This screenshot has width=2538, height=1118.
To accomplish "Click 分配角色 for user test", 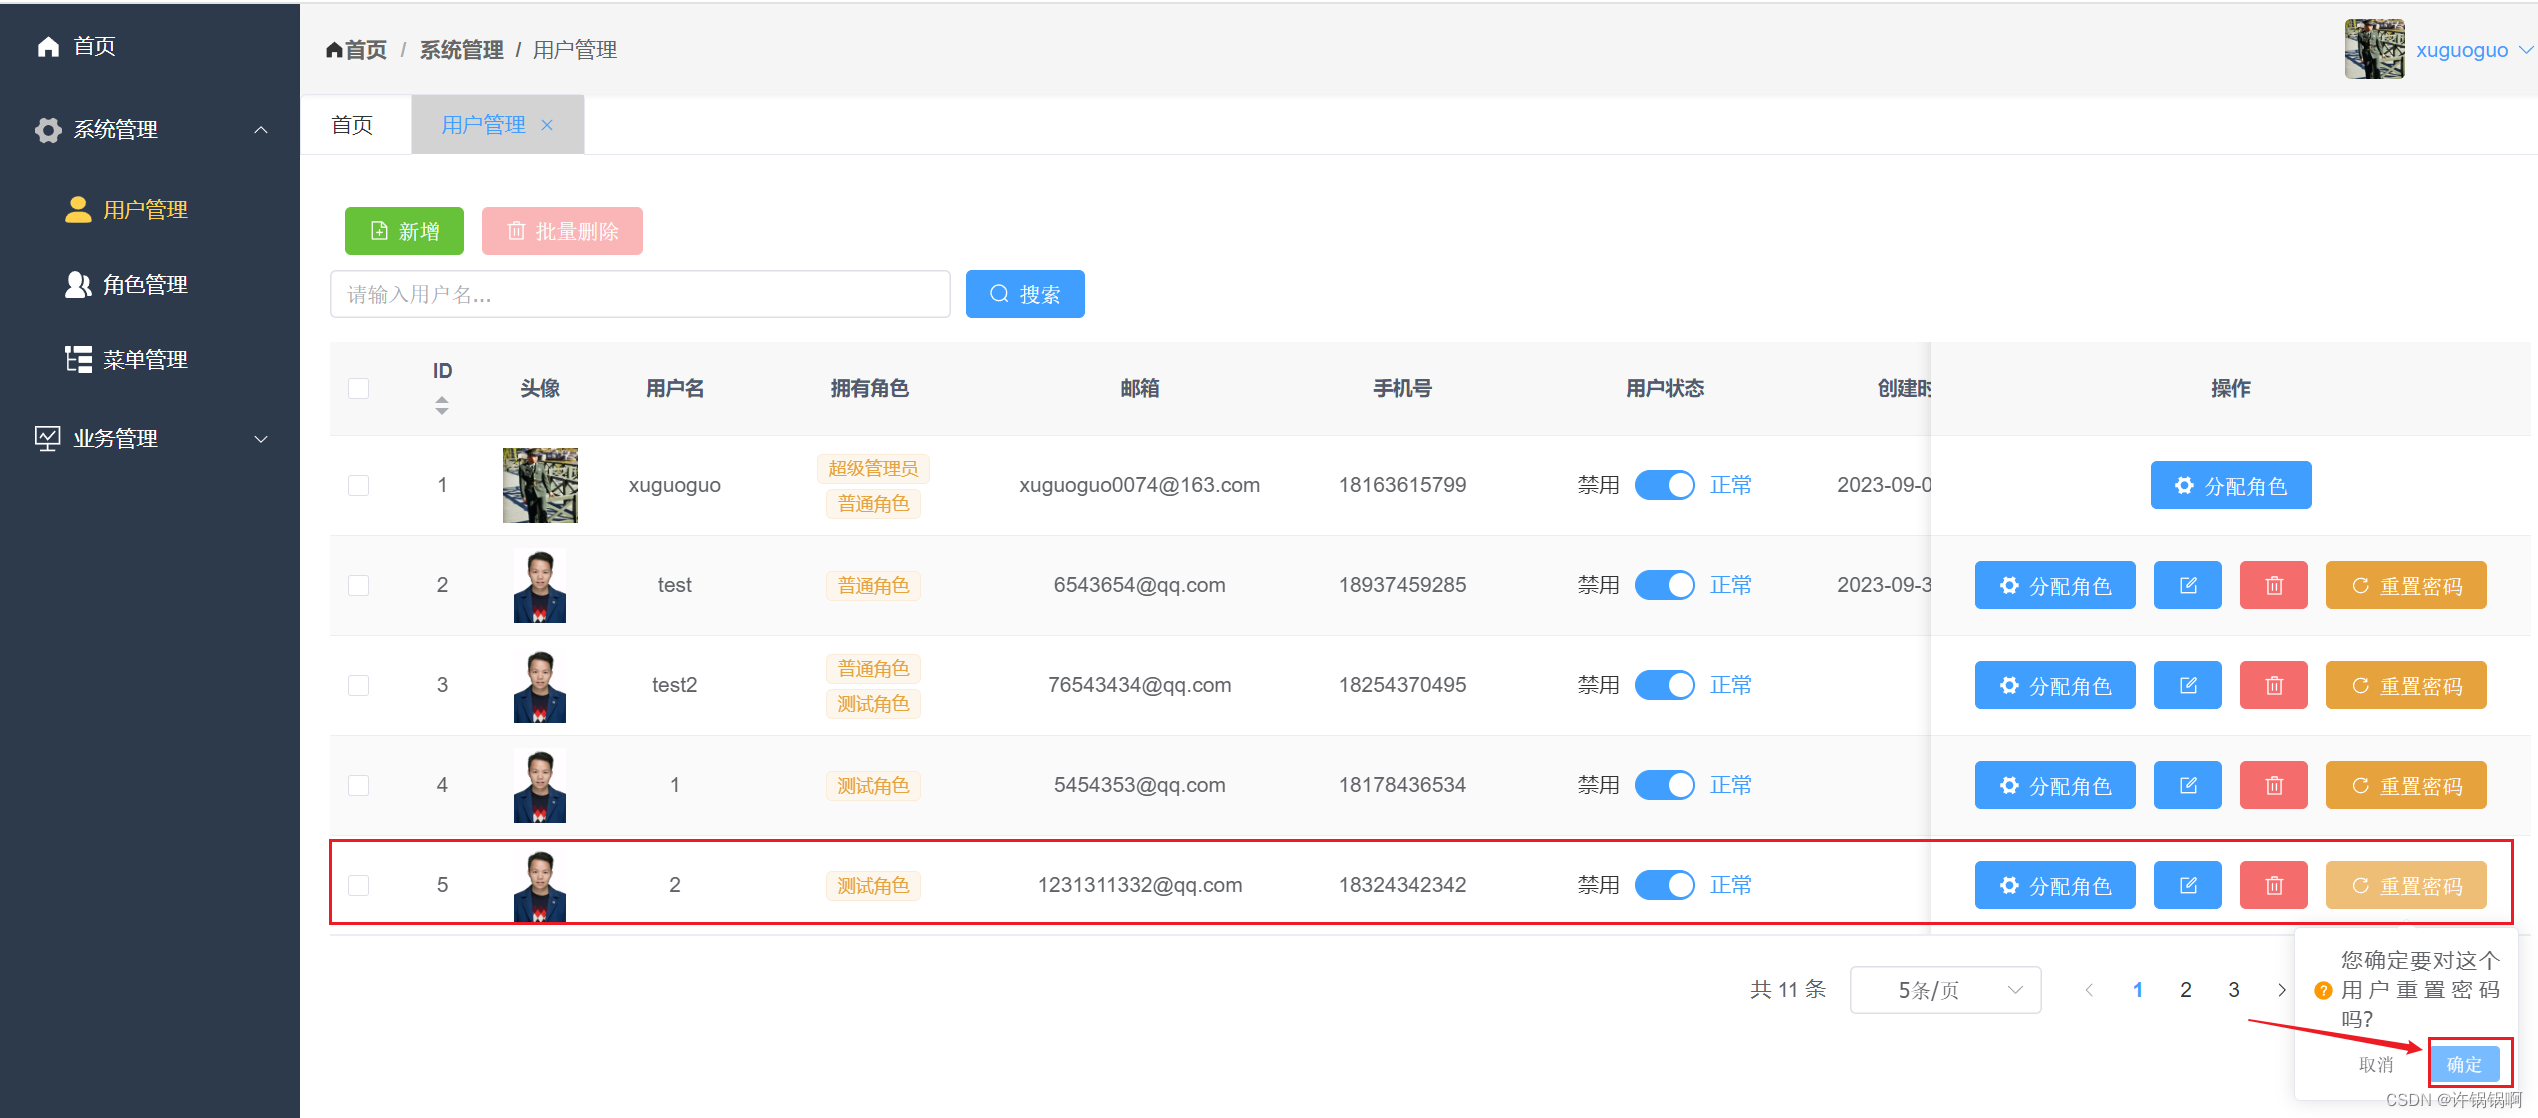I will (x=2055, y=585).
